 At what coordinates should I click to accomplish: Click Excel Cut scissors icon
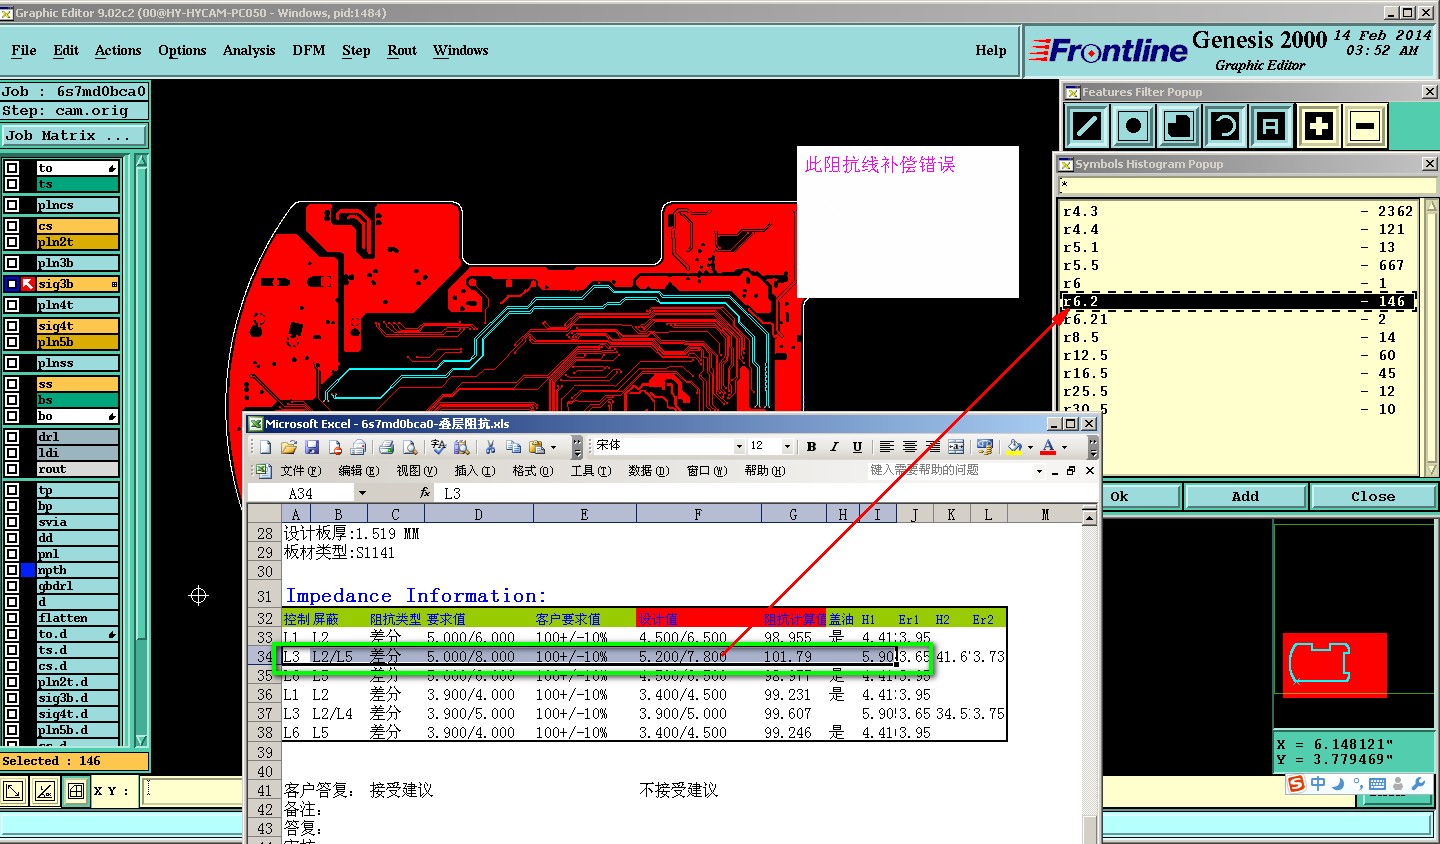pos(490,447)
